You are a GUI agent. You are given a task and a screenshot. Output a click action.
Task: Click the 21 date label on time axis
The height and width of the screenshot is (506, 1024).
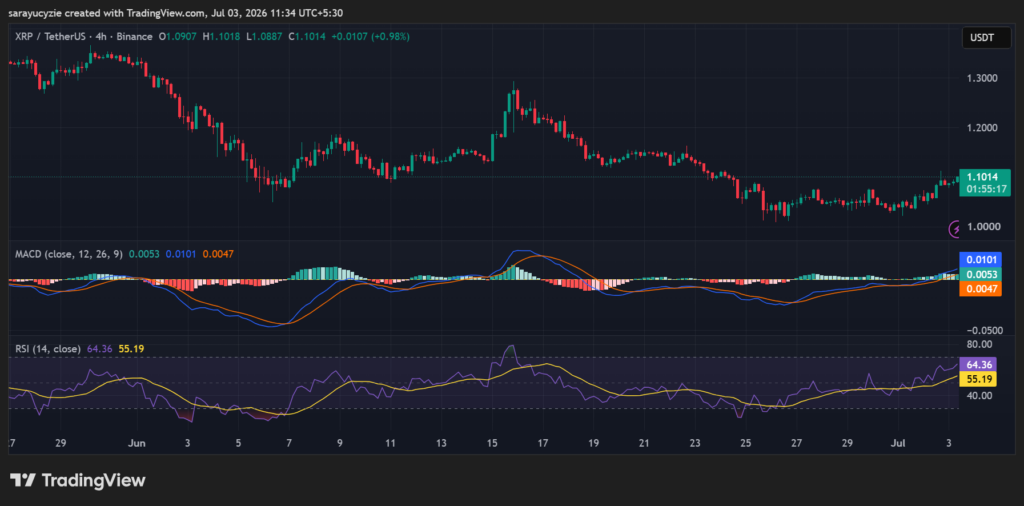[644, 443]
